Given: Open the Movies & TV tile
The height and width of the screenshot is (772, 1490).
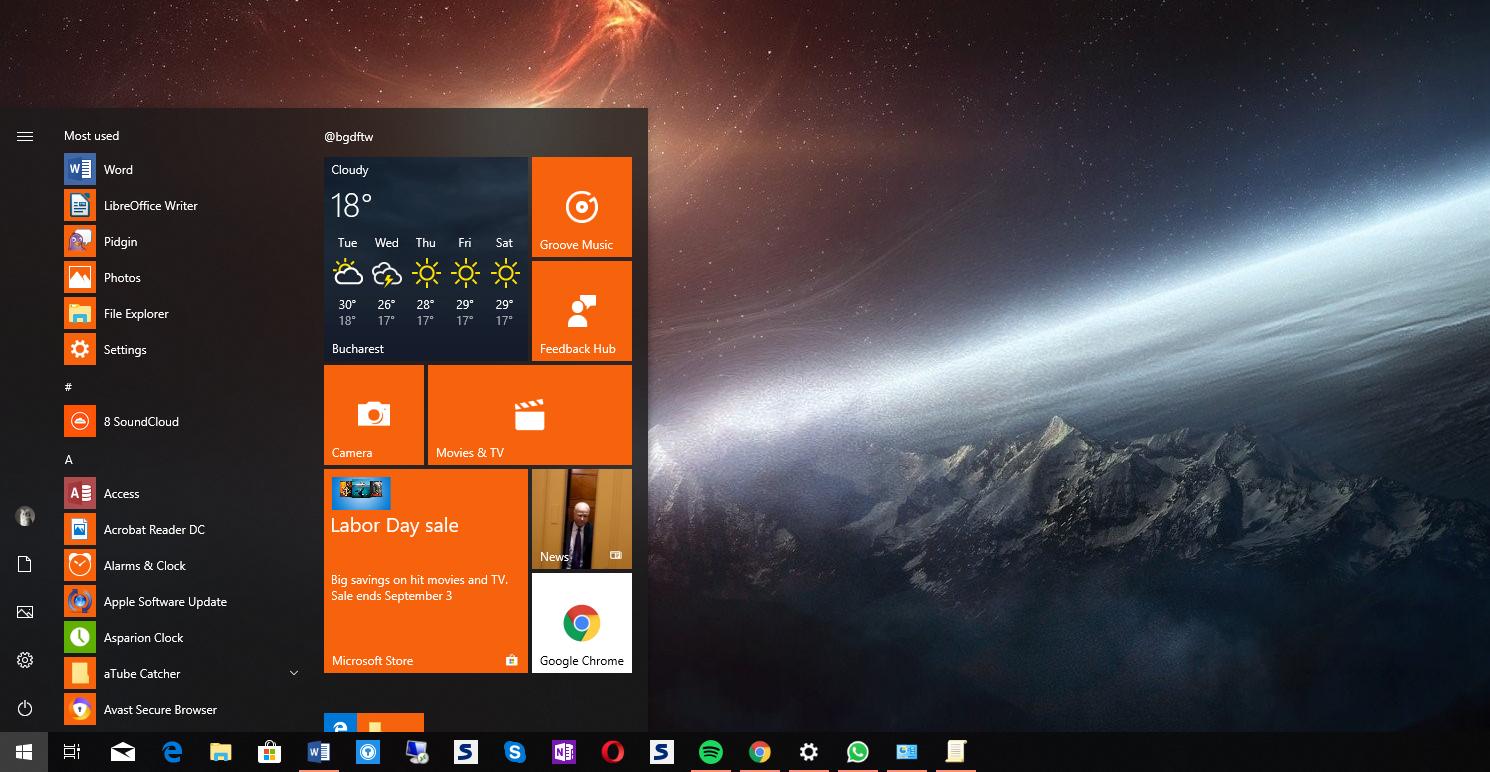Looking at the screenshot, I should pos(529,415).
